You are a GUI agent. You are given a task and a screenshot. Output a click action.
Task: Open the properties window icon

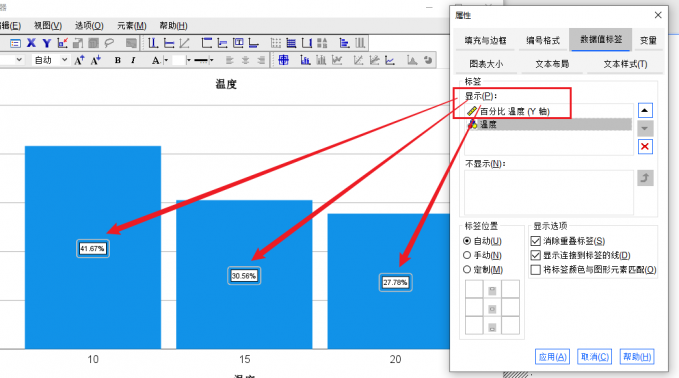pyautogui.click(x=15, y=43)
